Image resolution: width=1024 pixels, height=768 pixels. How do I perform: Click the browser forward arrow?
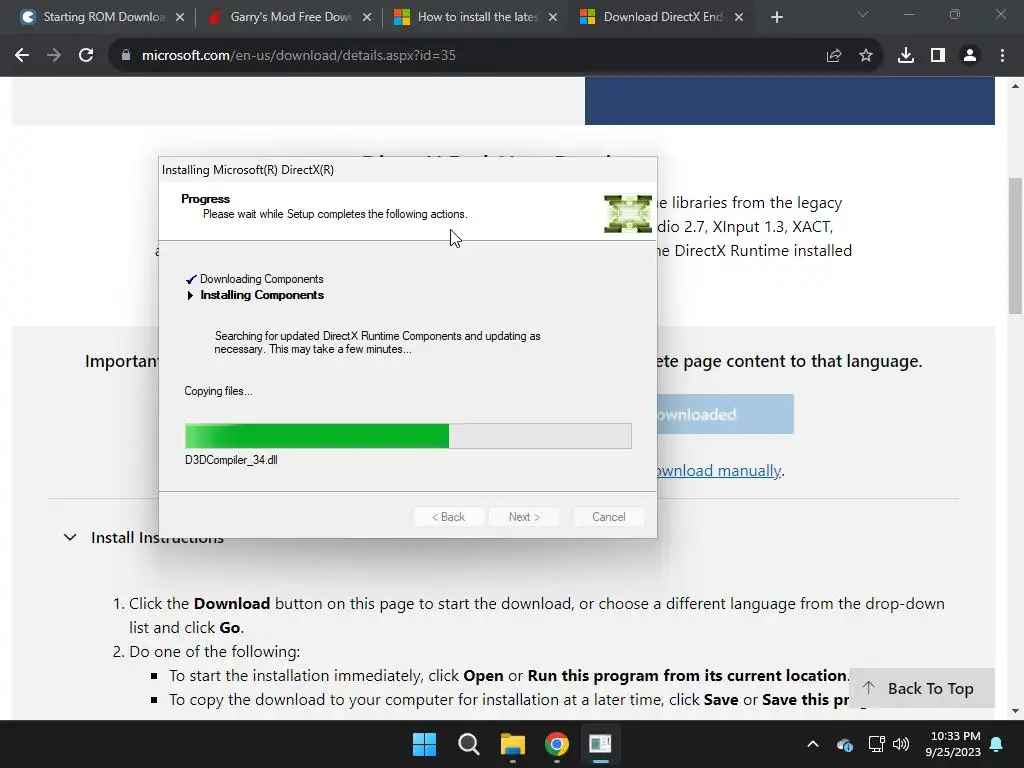click(x=54, y=56)
